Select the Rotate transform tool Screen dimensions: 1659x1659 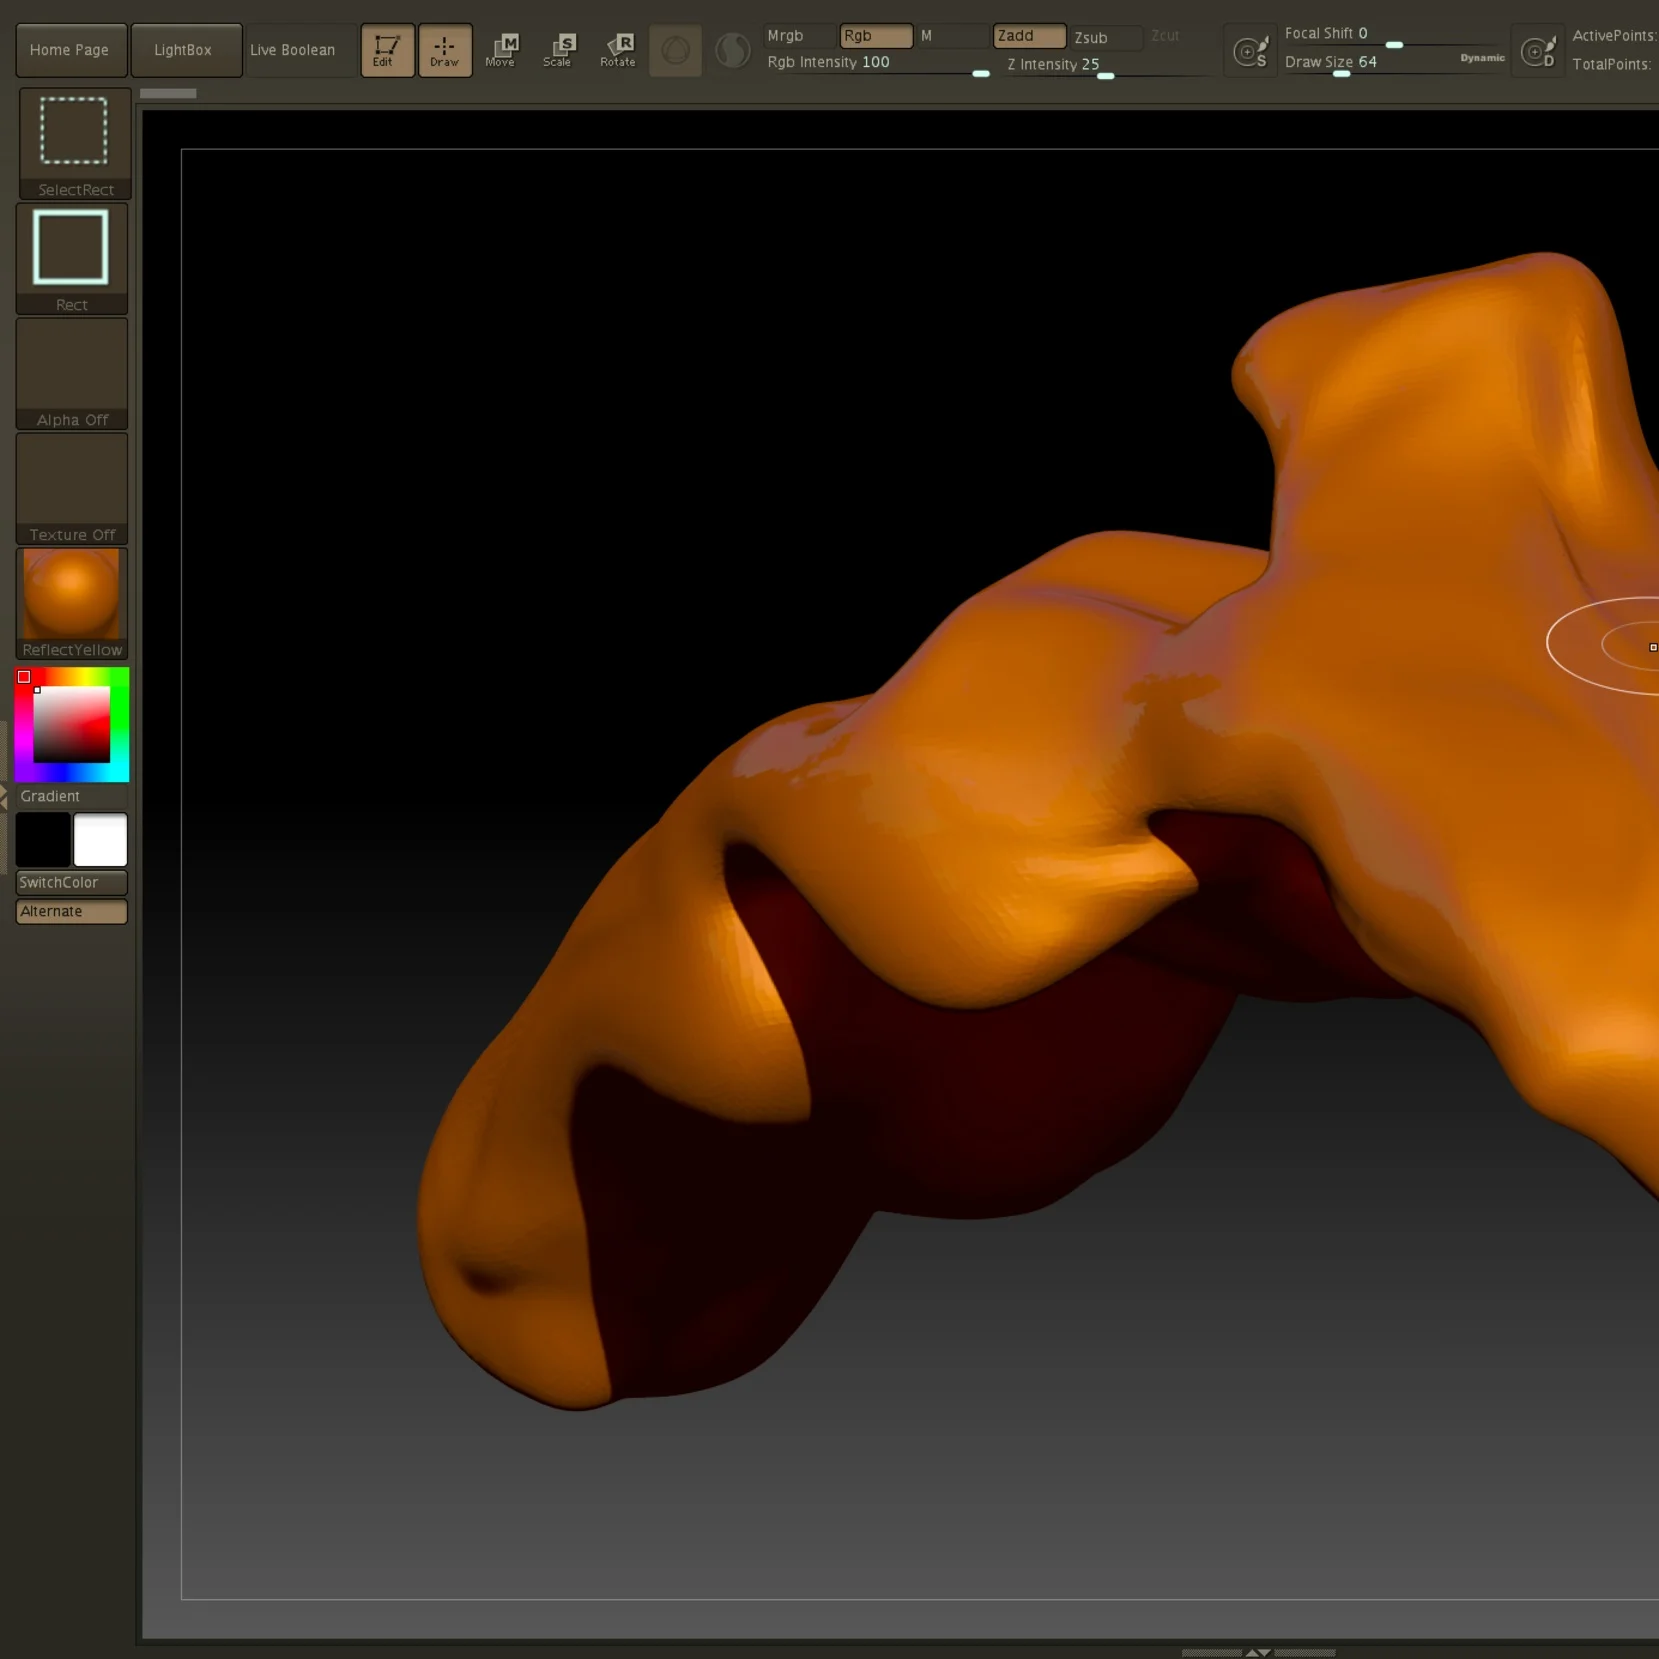[x=618, y=50]
